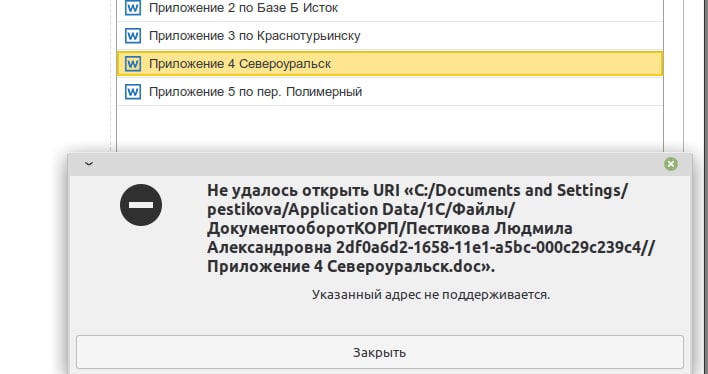708x374 pixels.
Task: Click the black stop error icon in dialog
Action: 141,205
